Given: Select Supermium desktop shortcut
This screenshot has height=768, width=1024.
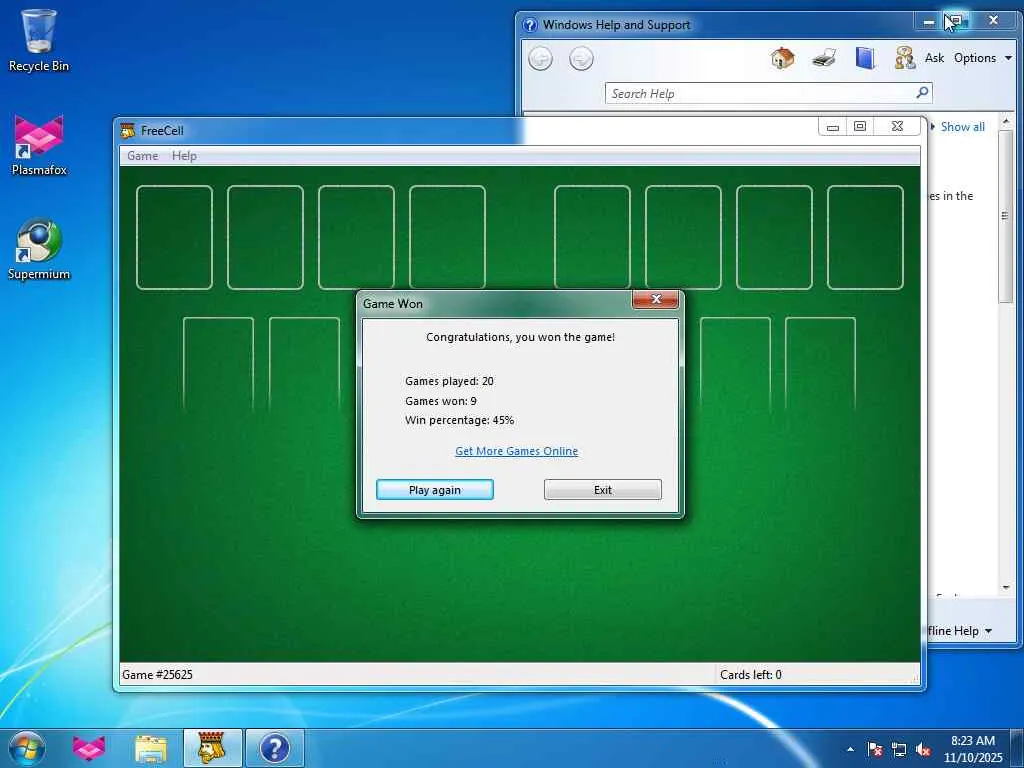Looking at the screenshot, I should click(x=39, y=249).
